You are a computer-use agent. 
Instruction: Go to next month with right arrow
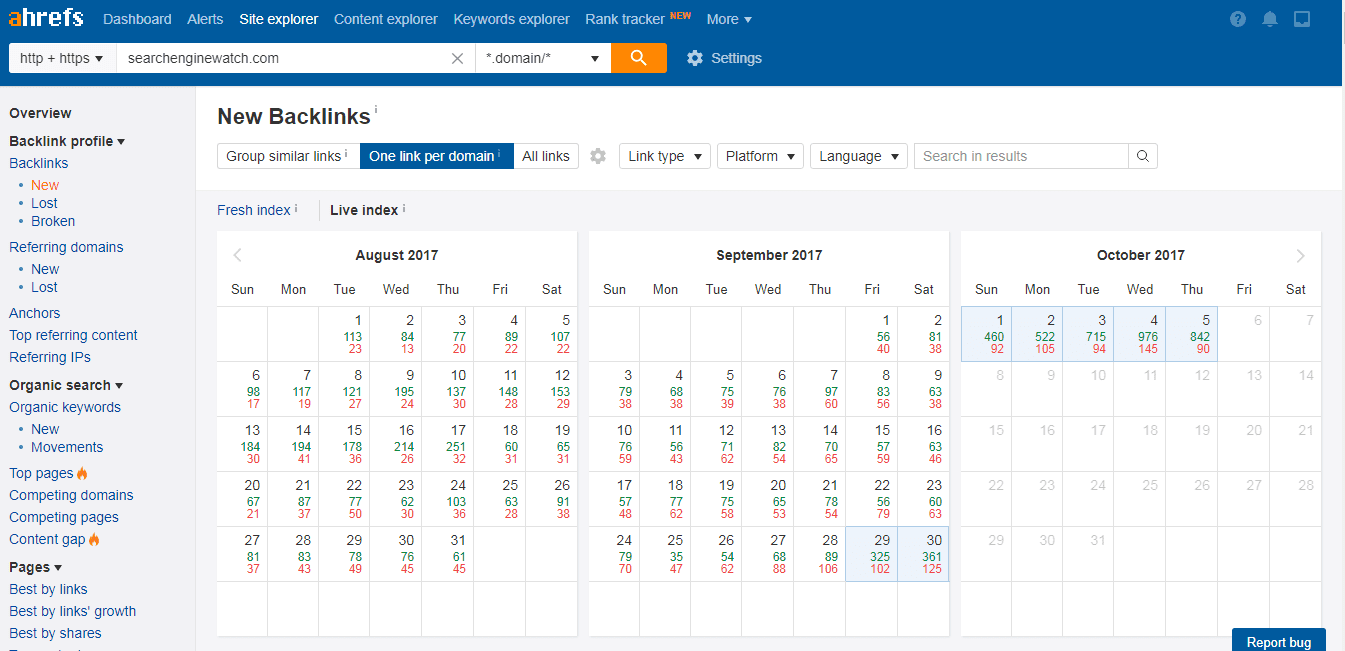pos(1300,255)
